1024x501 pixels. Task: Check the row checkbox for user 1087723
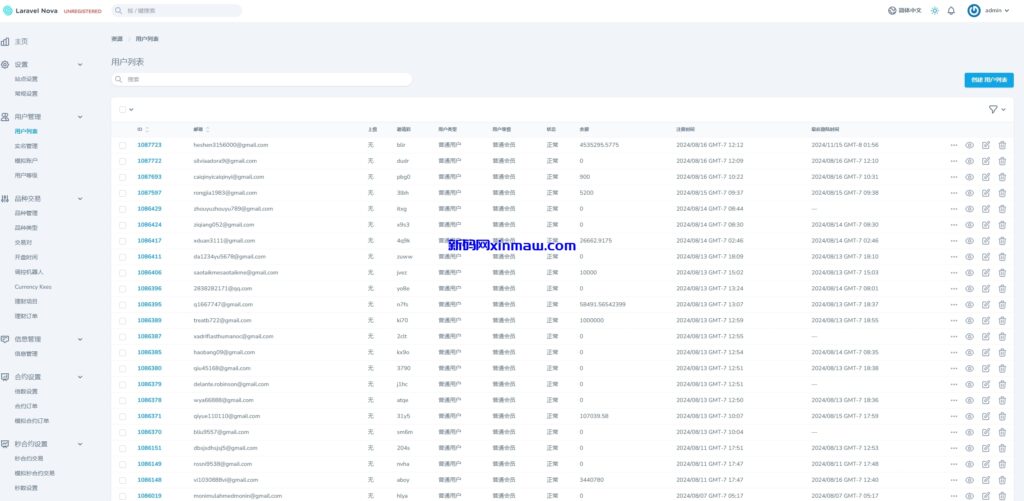(x=123, y=145)
